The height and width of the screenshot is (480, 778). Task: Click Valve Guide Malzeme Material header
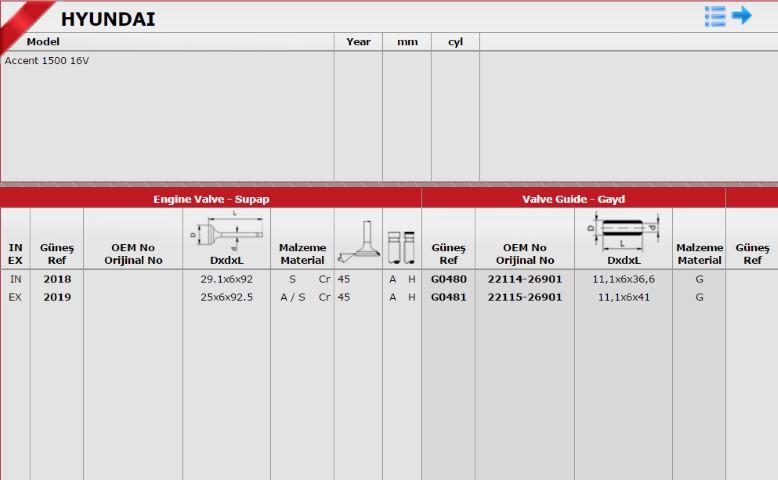pos(699,254)
